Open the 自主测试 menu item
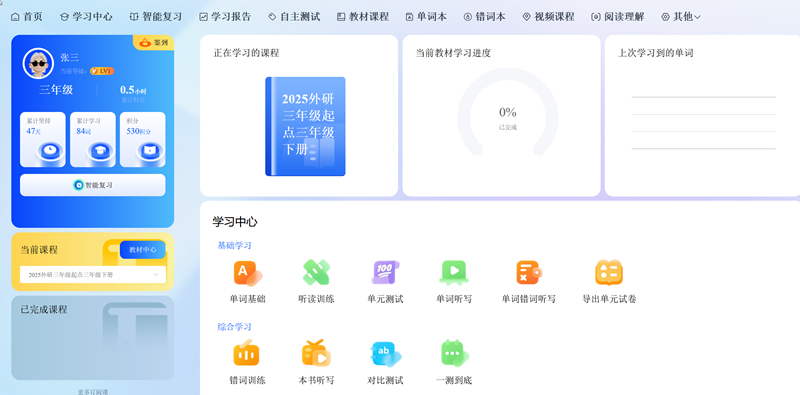This screenshot has width=800, height=395. click(294, 17)
